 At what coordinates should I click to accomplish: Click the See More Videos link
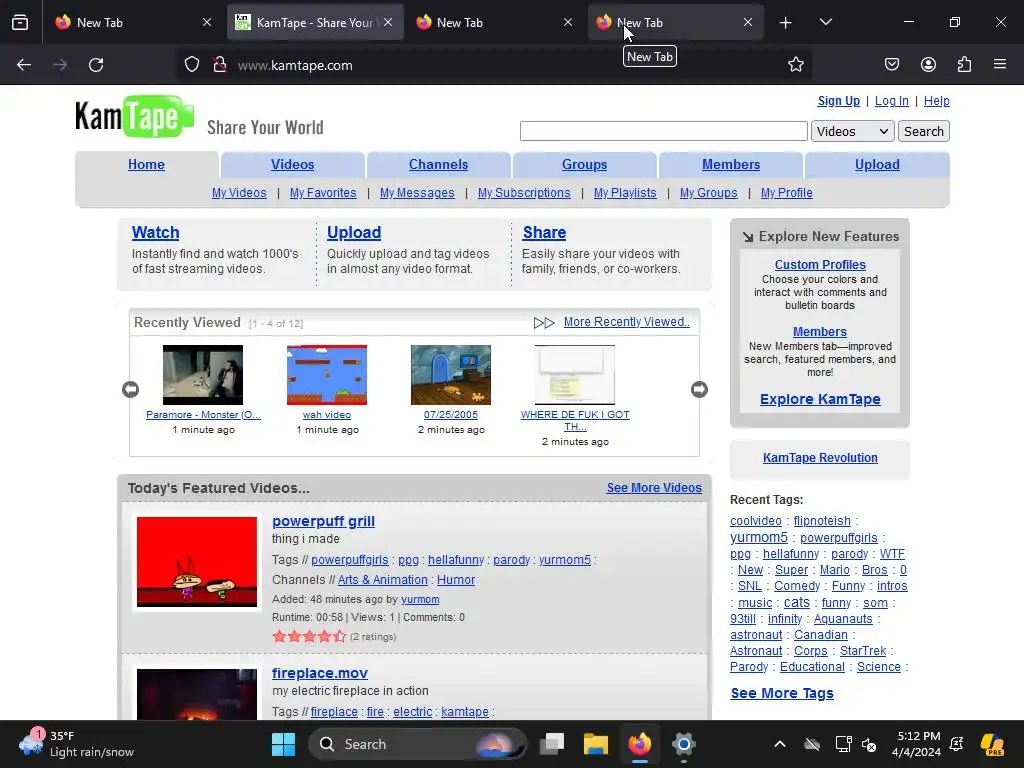[654, 488]
